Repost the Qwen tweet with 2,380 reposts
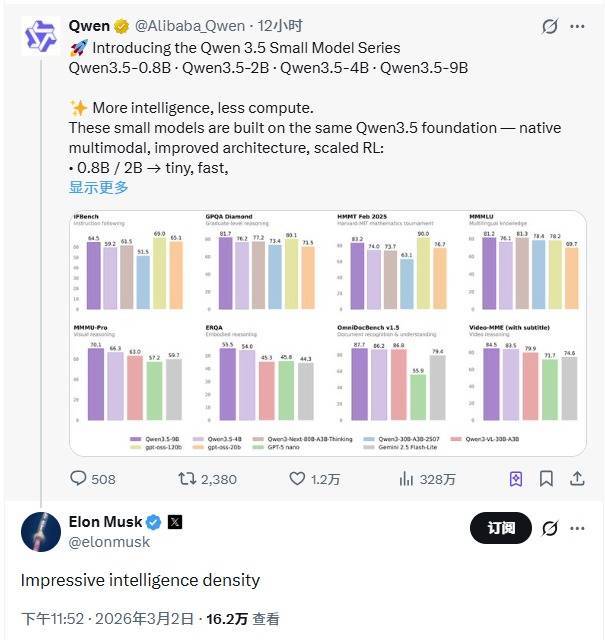Image resolution: width=605 pixels, height=640 pixels. [x=186, y=479]
